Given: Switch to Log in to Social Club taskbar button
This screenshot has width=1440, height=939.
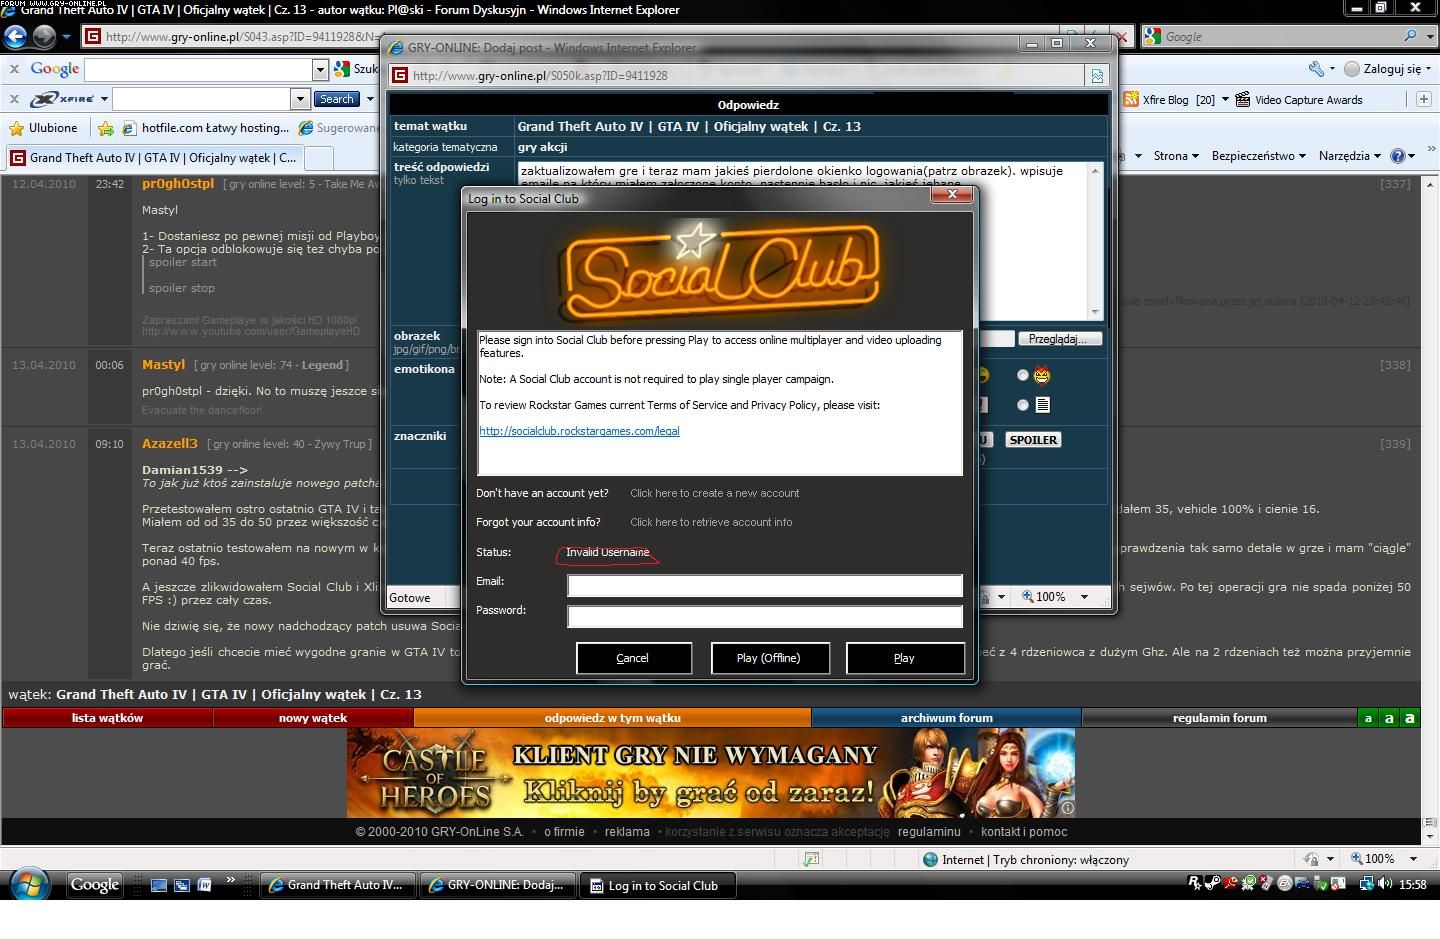Looking at the screenshot, I should [658, 885].
